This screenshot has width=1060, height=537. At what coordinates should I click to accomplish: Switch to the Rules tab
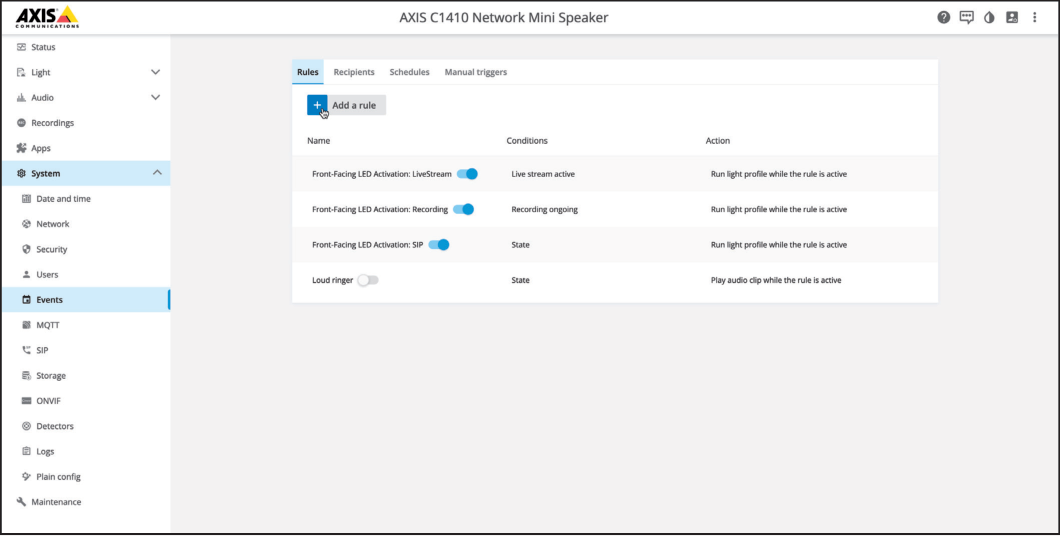coord(308,72)
